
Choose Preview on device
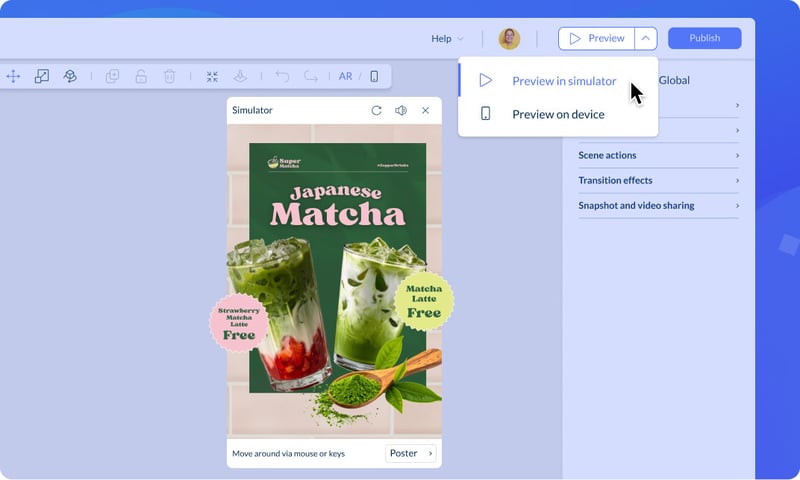[558, 114]
